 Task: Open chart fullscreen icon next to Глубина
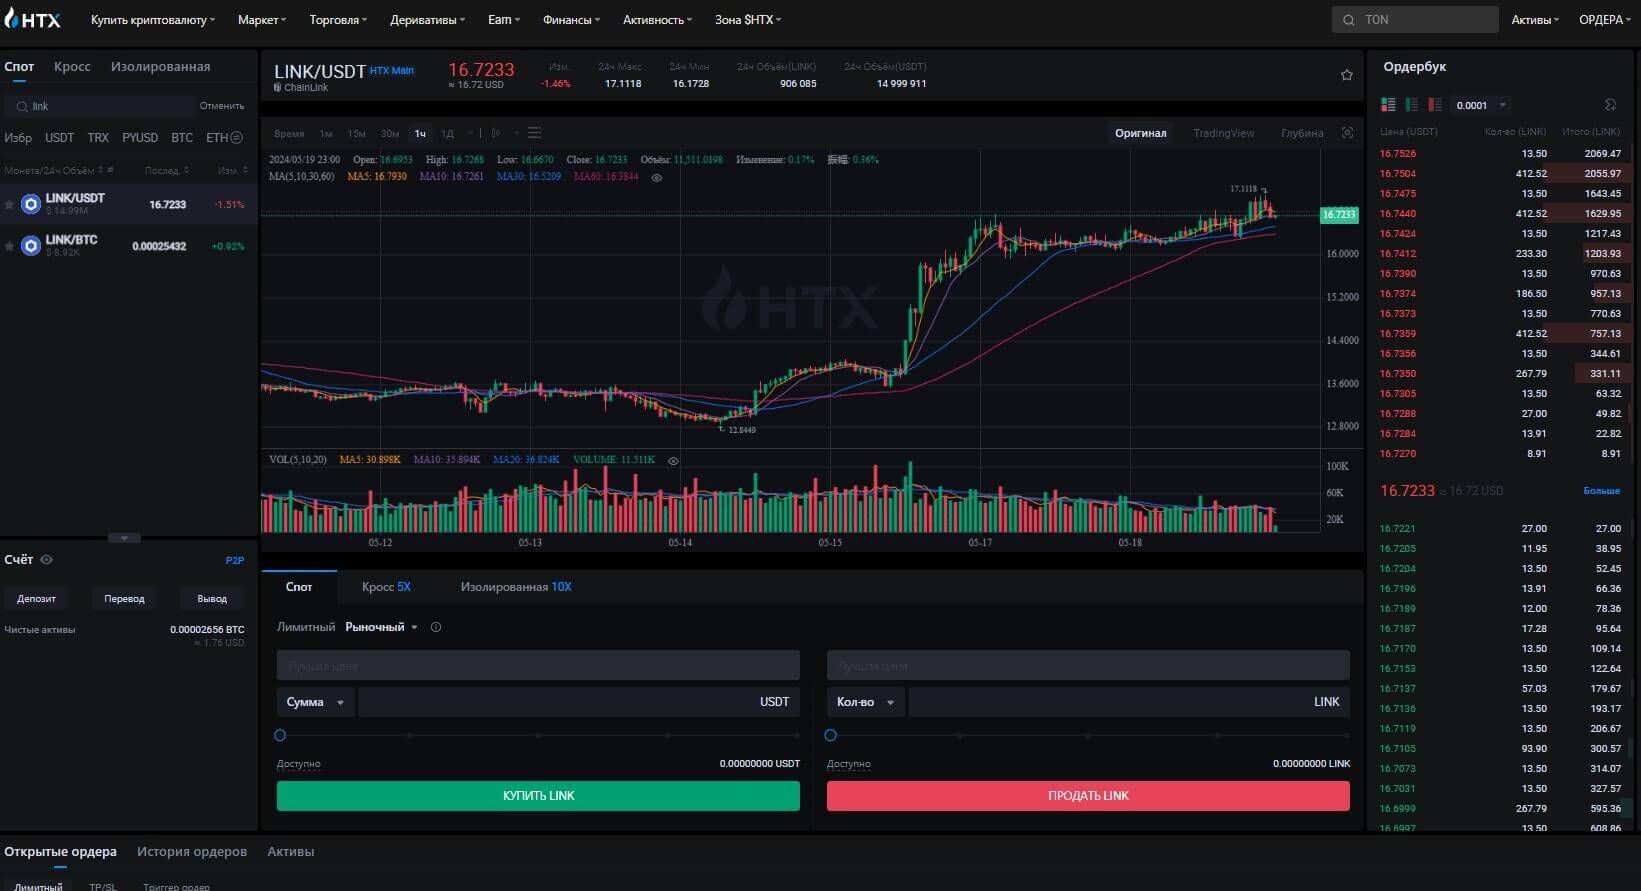click(1347, 133)
